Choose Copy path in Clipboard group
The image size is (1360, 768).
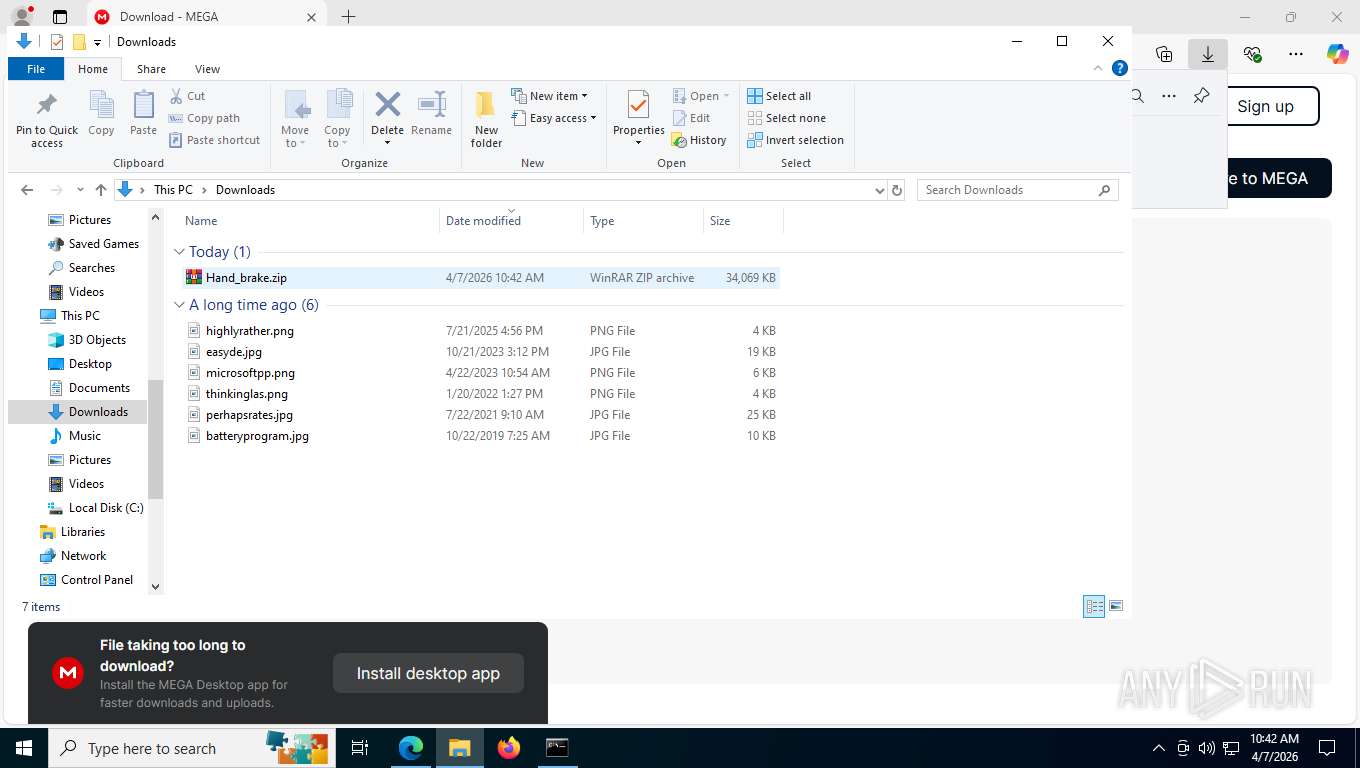click(x=204, y=118)
